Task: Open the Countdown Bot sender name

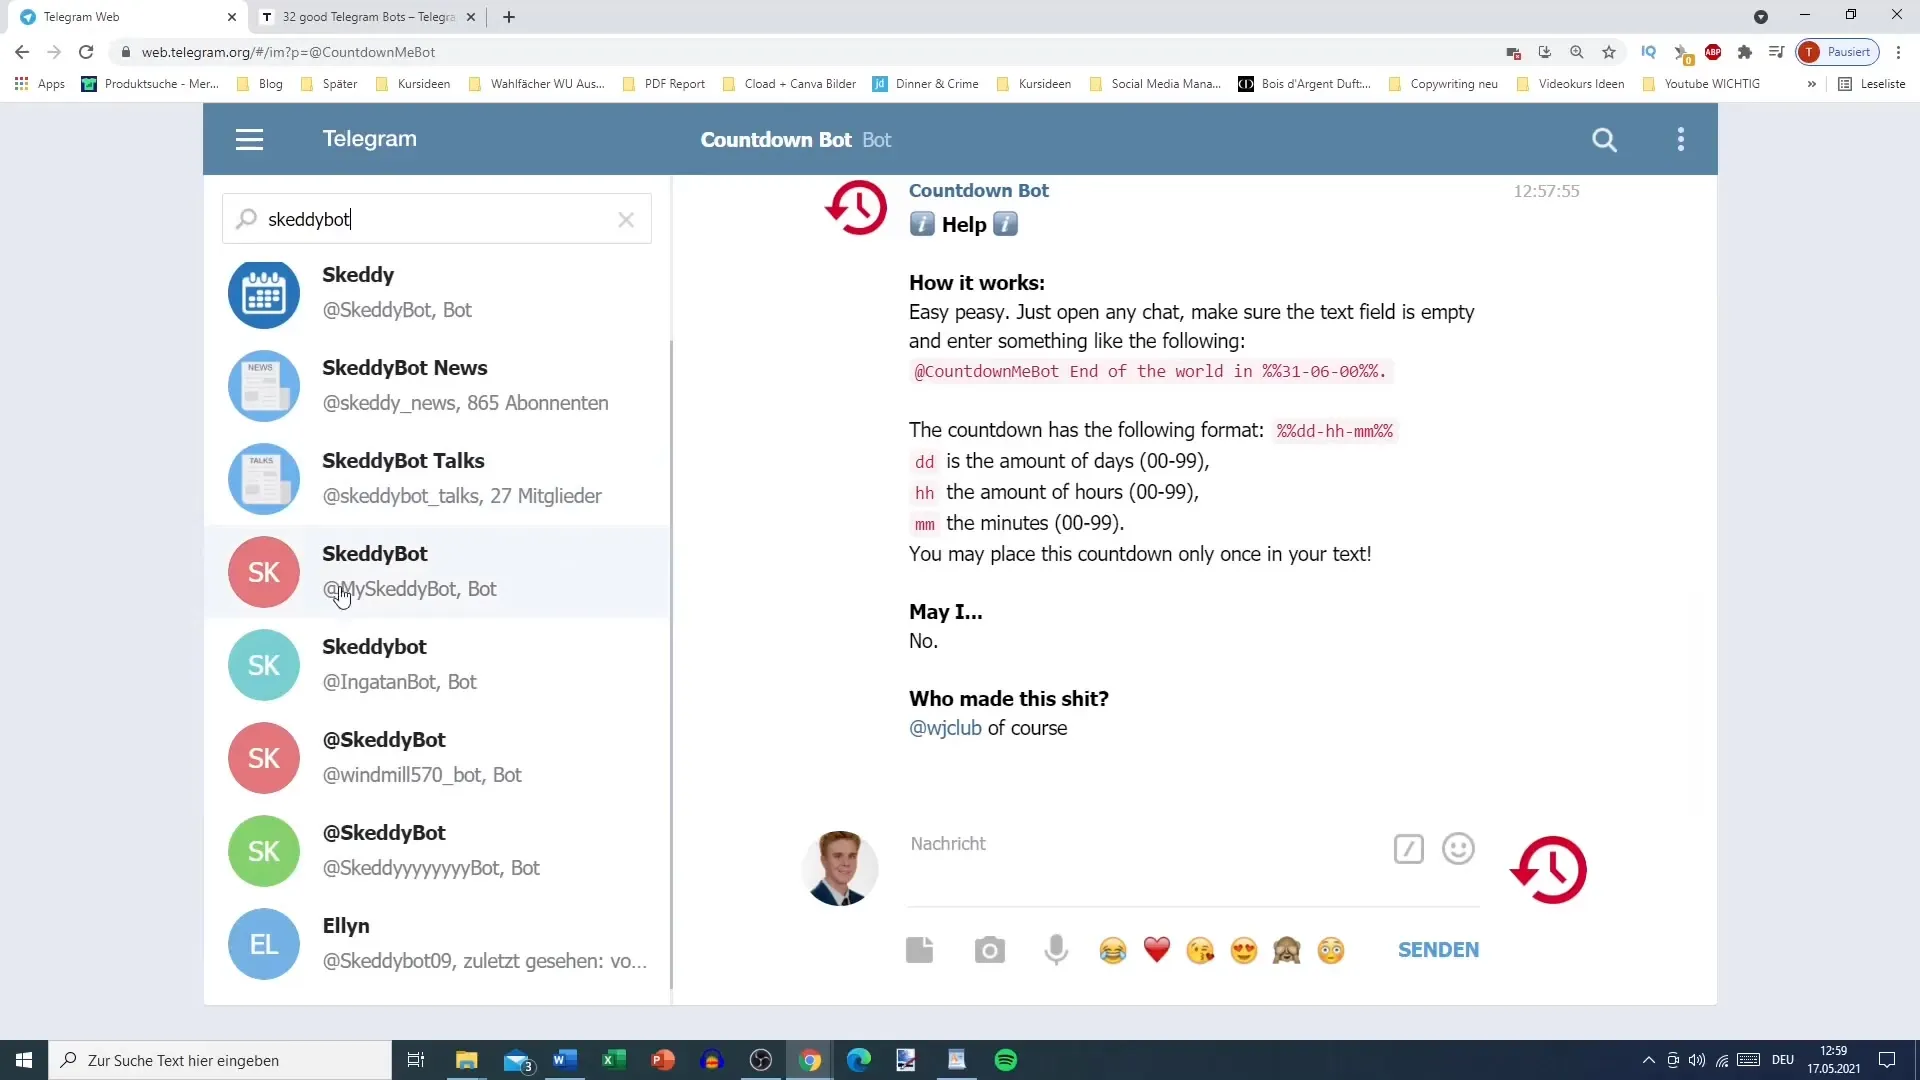Action: pyautogui.click(x=978, y=191)
